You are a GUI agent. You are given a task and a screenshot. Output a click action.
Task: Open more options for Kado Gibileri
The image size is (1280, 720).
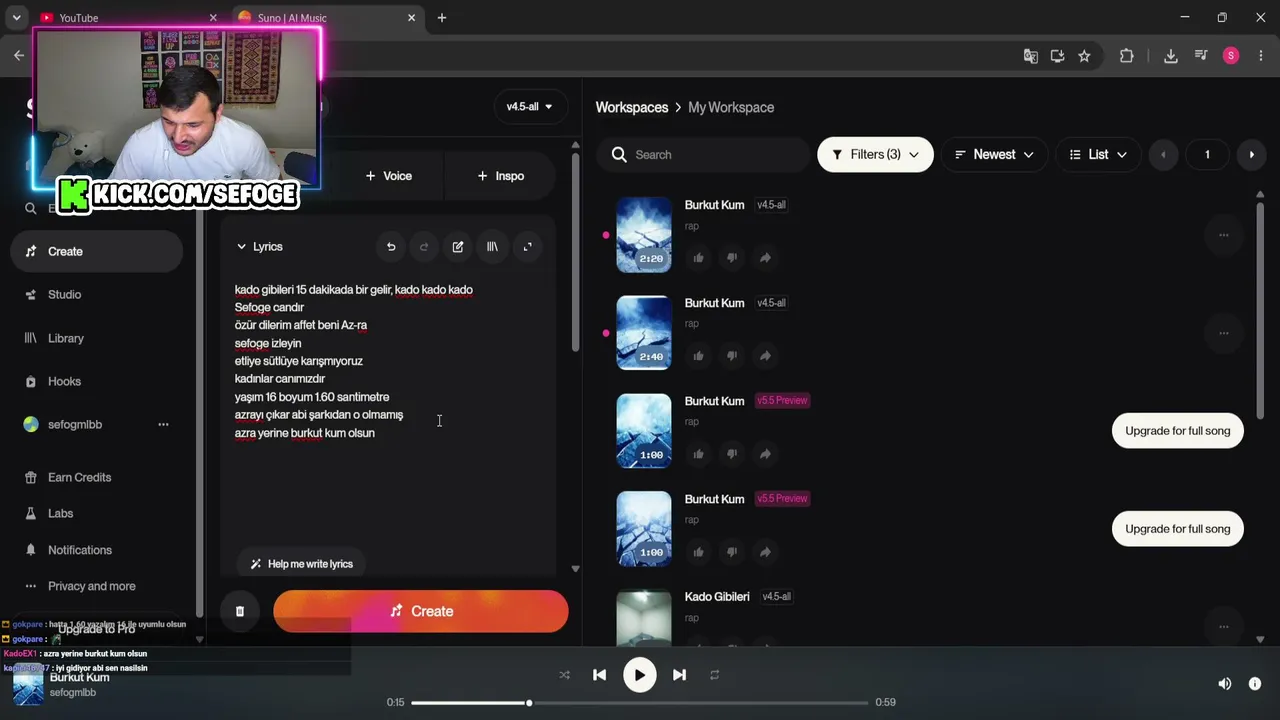pos(1223,627)
